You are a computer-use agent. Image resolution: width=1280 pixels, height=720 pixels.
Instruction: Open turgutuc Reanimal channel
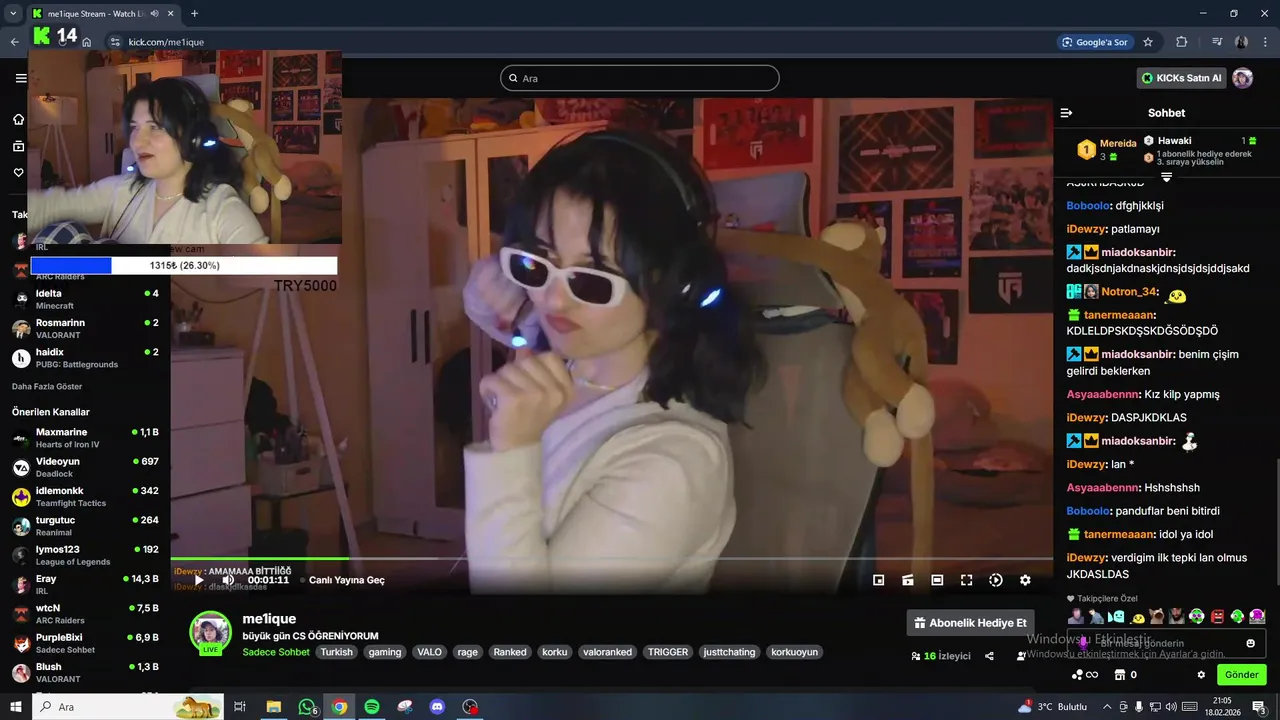tap(85, 526)
